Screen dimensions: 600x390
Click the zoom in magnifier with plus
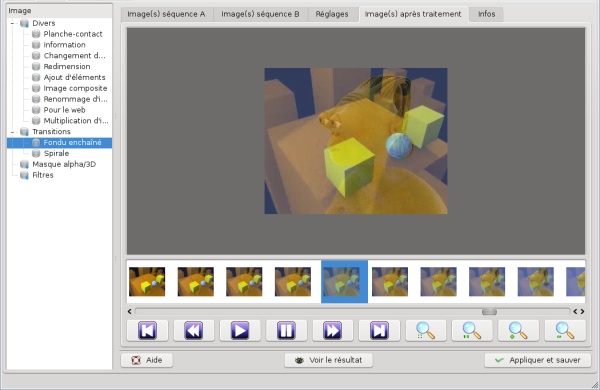[x=518, y=330]
